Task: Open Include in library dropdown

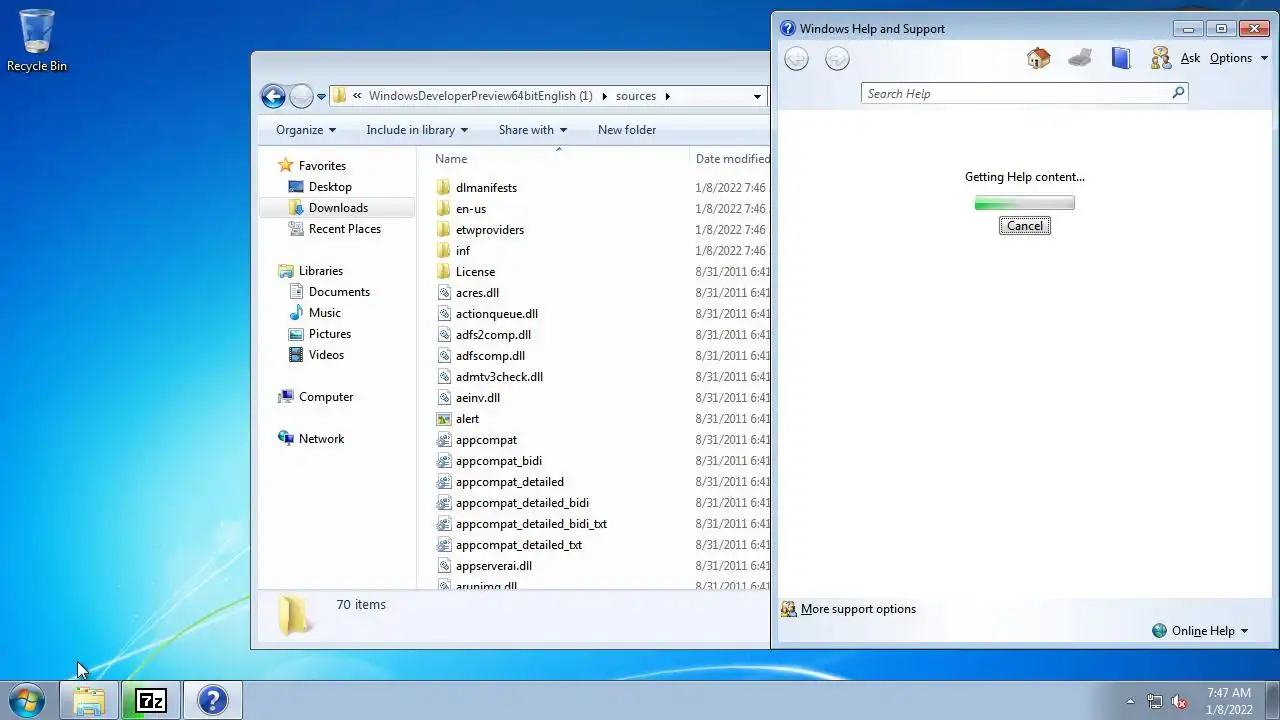Action: click(x=417, y=129)
